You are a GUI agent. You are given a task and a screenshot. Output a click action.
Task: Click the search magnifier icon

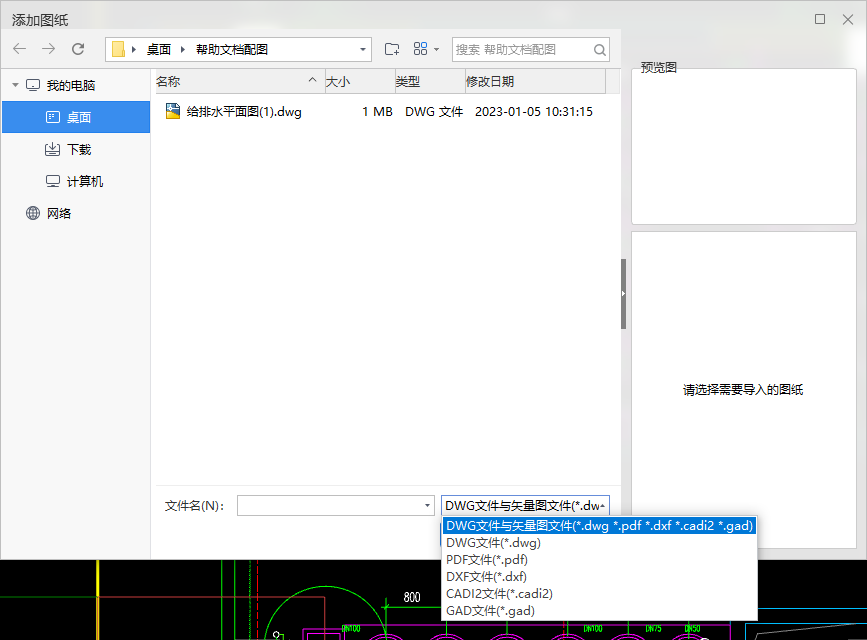599,49
